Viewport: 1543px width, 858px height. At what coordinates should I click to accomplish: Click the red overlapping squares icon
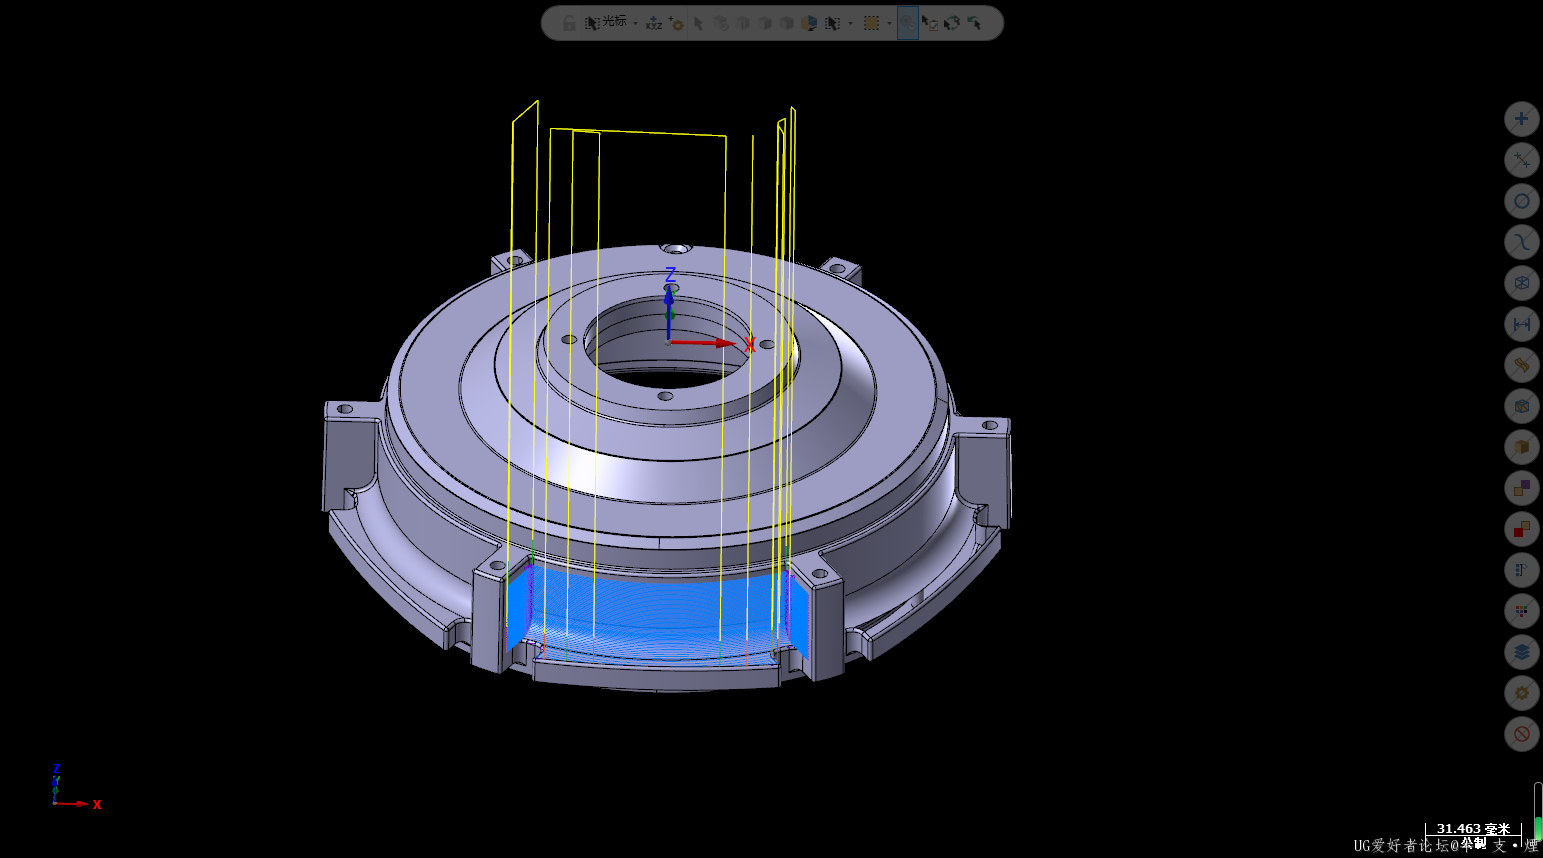coord(1521,529)
